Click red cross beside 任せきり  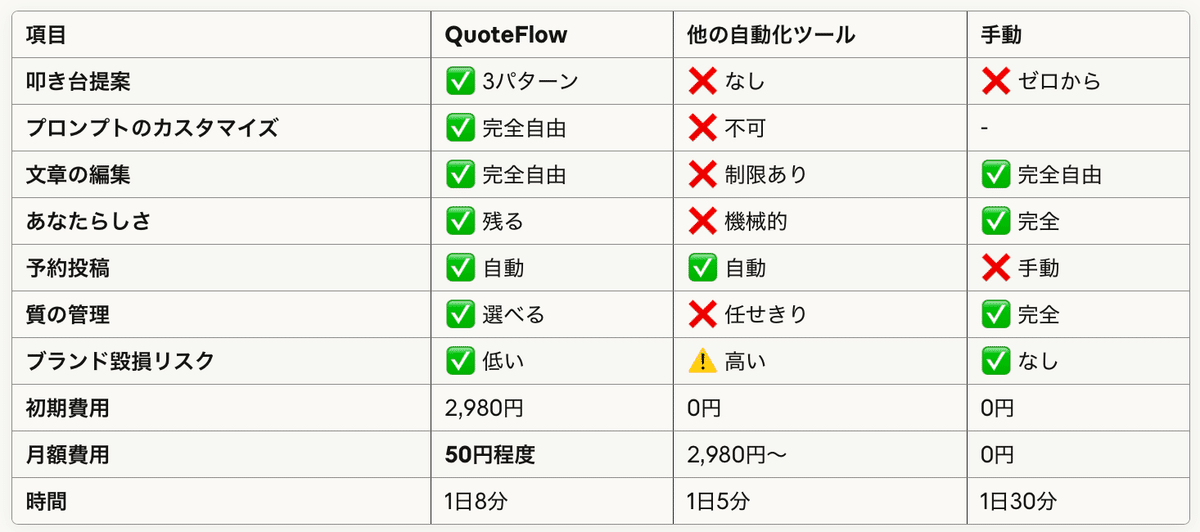coord(703,315)
